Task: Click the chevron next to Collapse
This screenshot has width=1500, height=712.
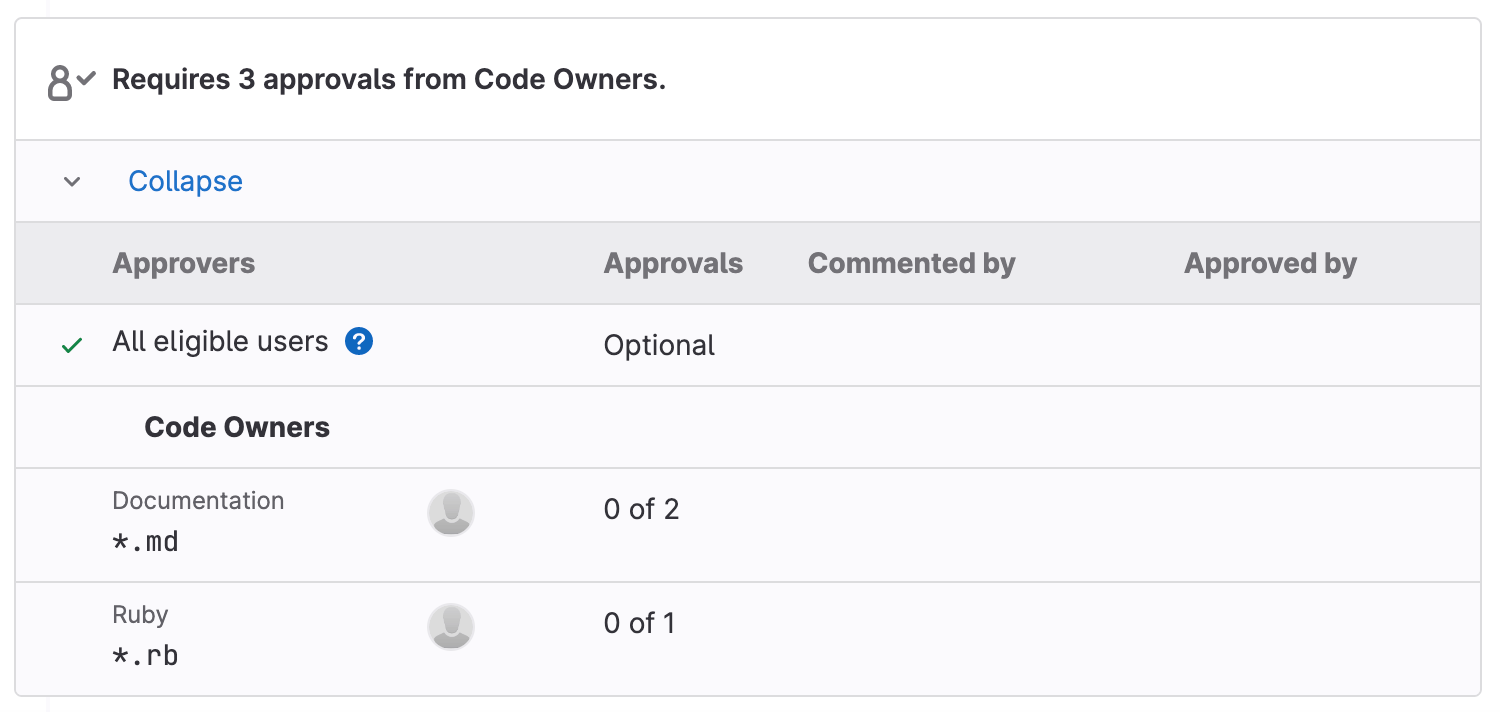Action: pyautogui.click(x=71, y=181)
